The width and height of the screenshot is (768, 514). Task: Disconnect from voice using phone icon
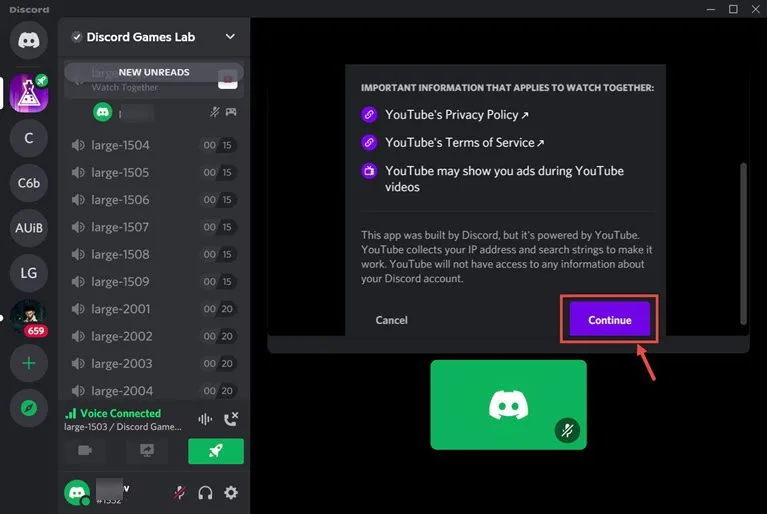231,419
